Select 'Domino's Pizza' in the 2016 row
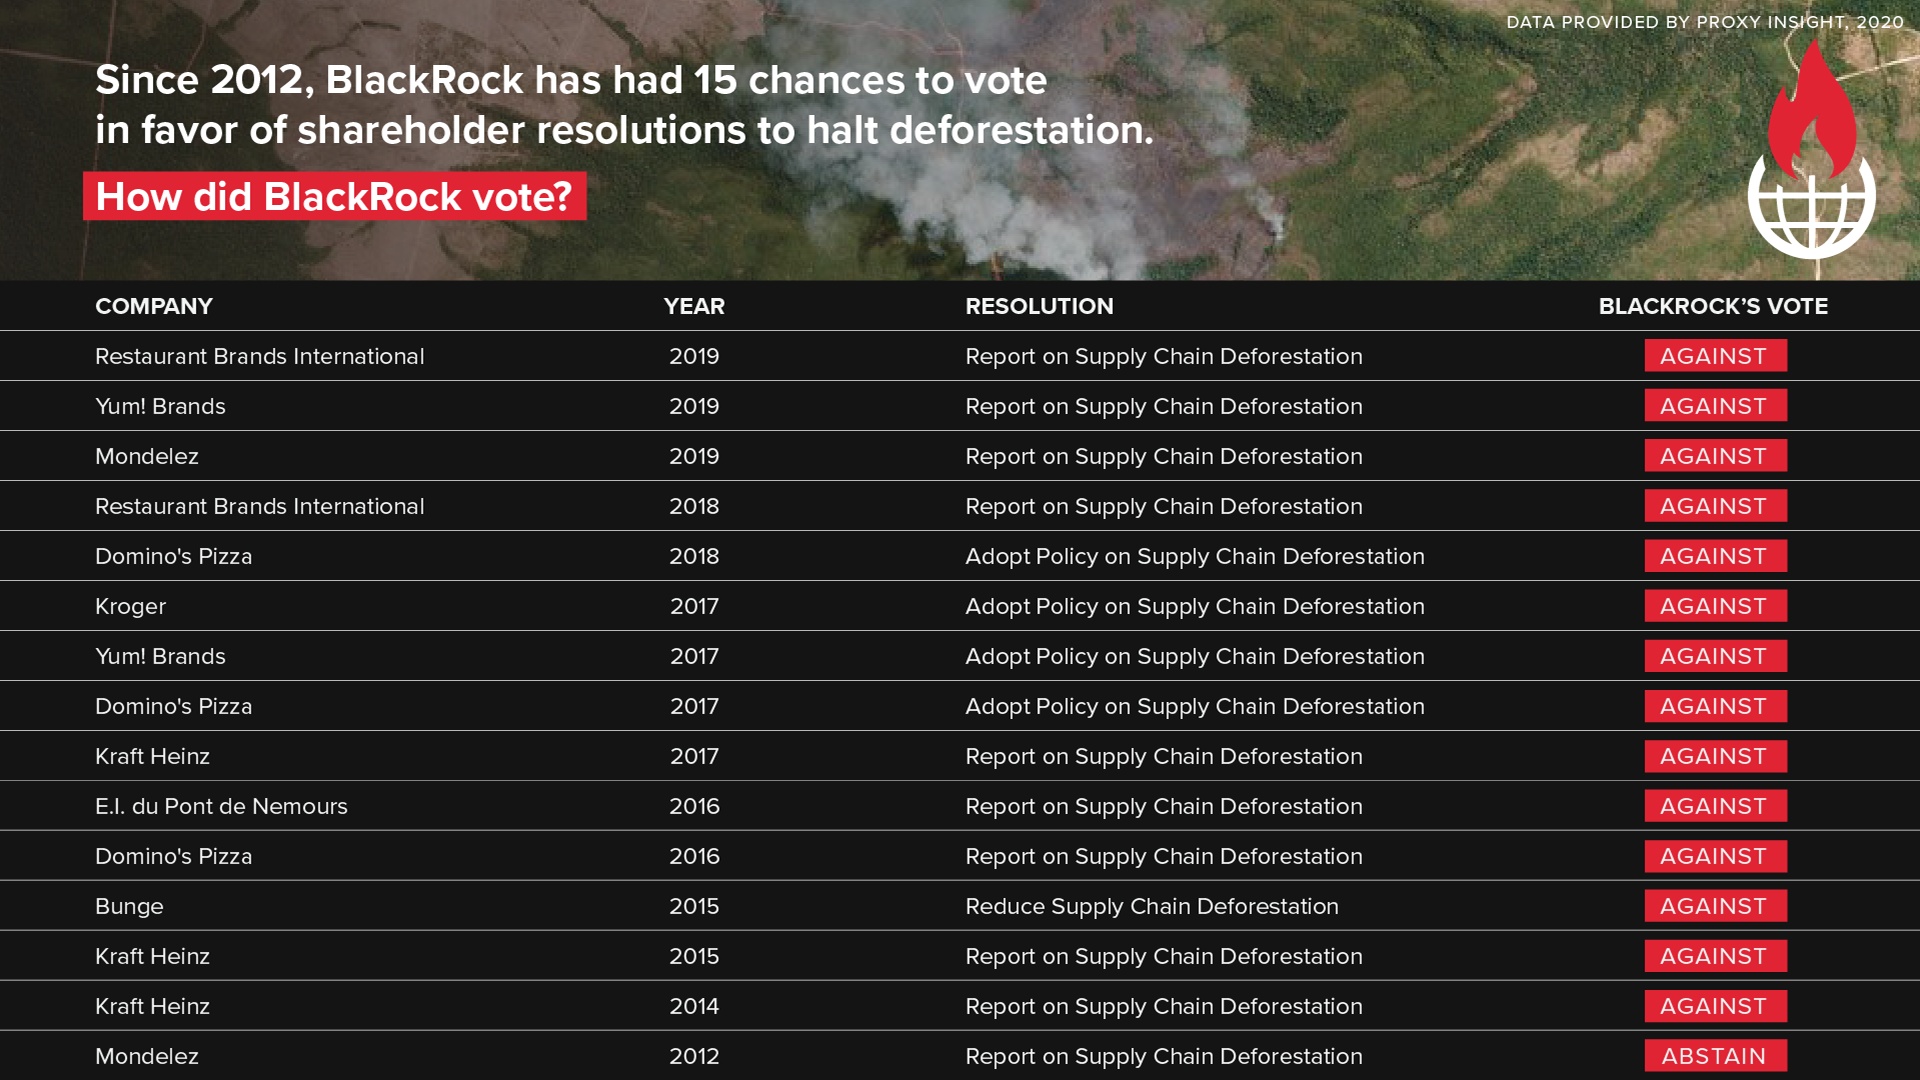 pos(174,856)
